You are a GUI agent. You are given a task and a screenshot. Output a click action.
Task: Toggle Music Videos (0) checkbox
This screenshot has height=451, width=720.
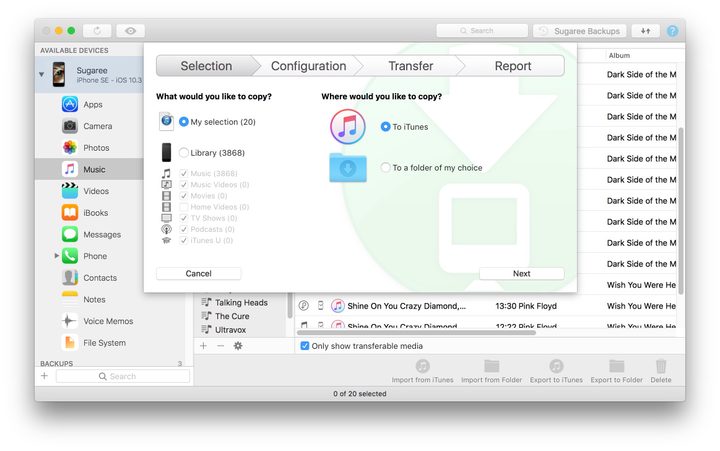tap(184, 184)
